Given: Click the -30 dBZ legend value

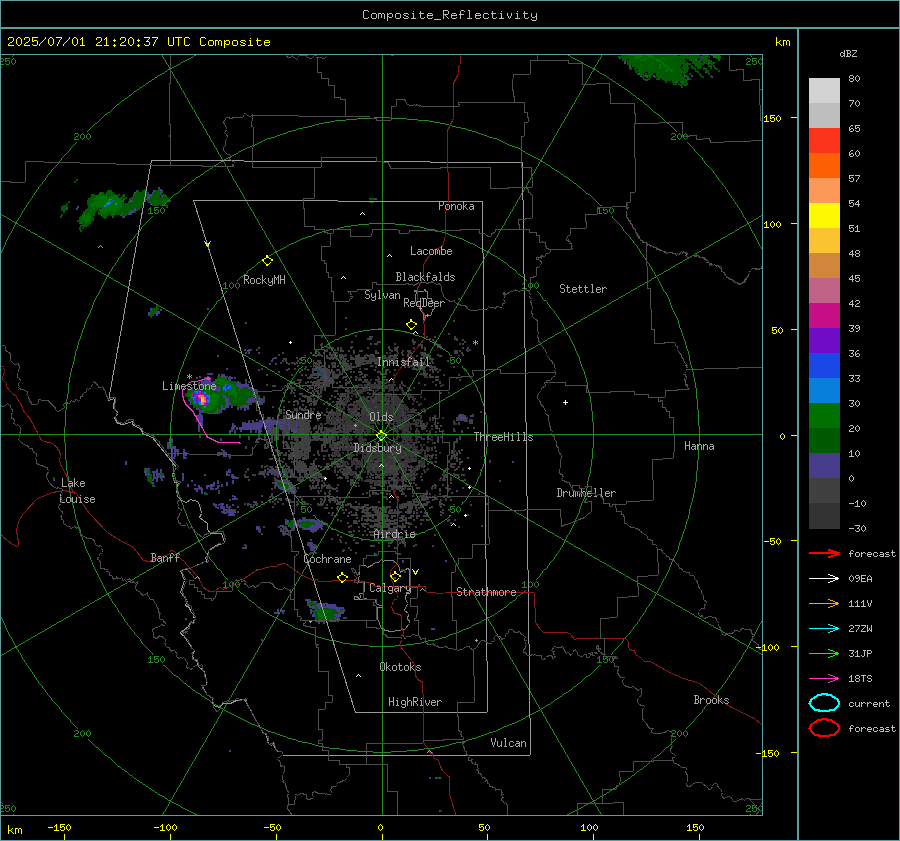Looking at the screenshot, I should pos(857,528).
